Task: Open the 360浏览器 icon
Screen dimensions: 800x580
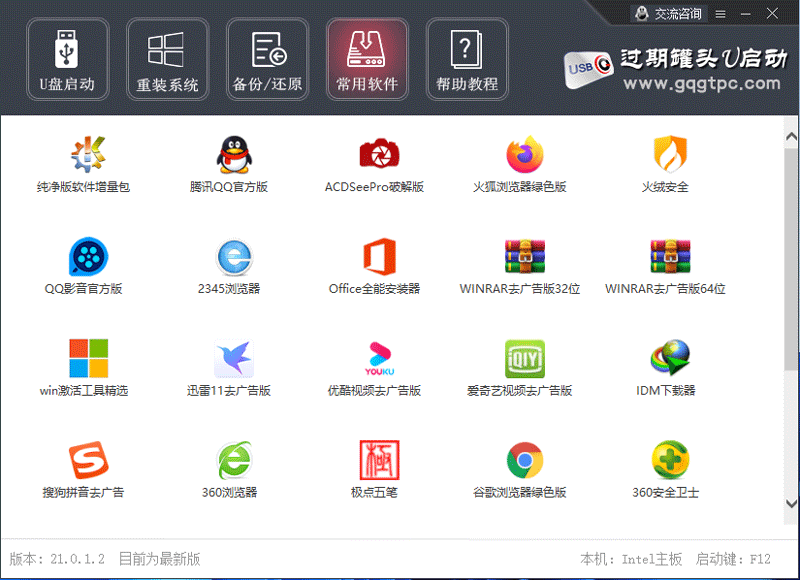Action: (234, 460)
